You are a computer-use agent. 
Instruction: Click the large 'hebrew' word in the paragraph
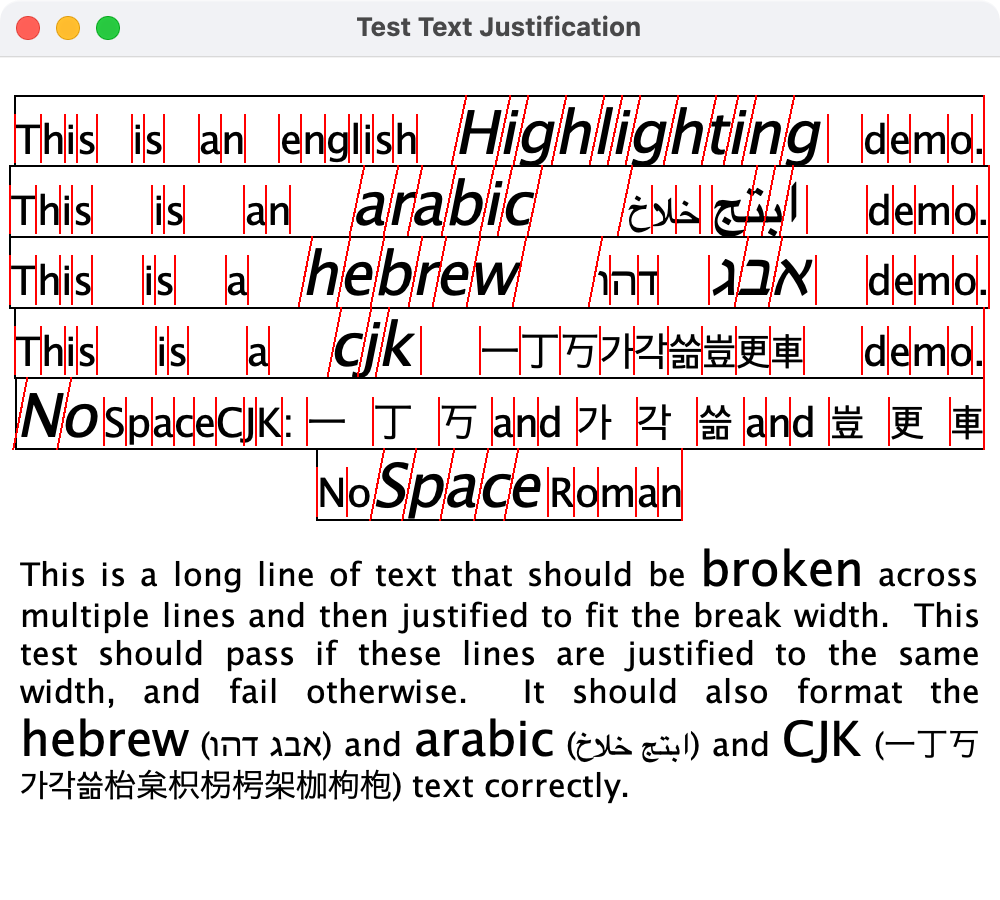[105, 741]
